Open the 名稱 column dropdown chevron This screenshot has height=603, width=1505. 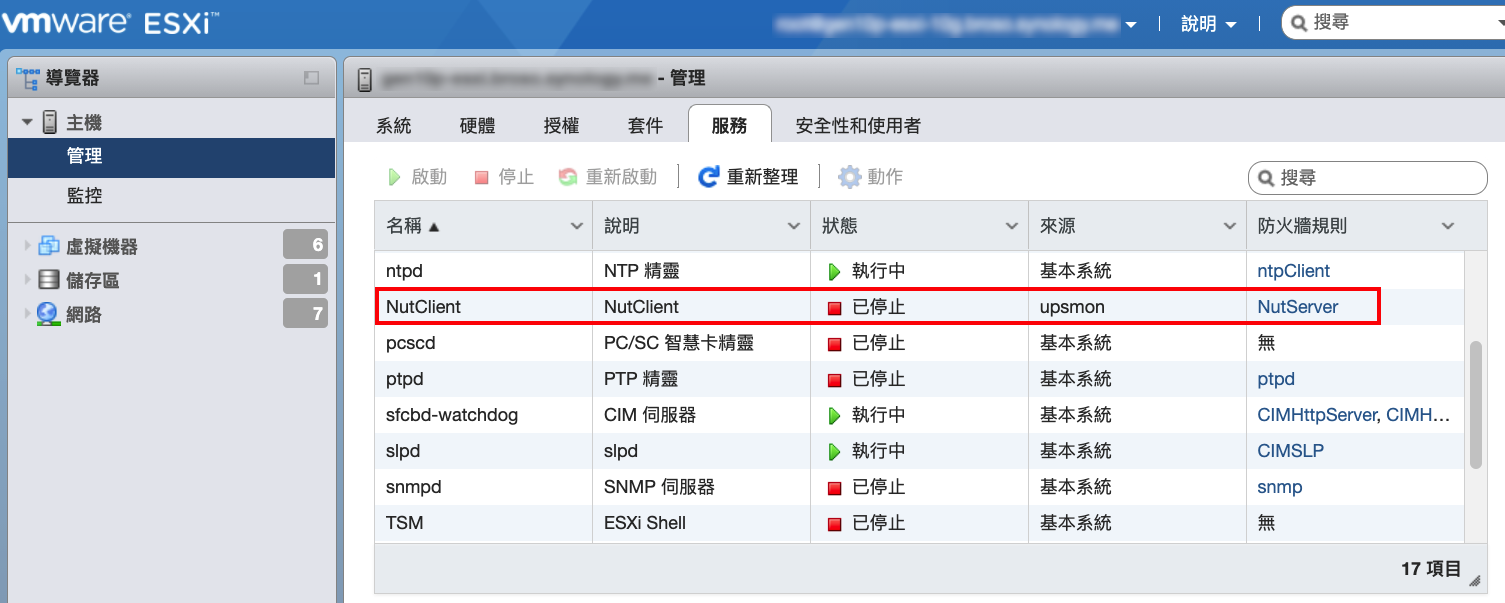click(577, 227)
